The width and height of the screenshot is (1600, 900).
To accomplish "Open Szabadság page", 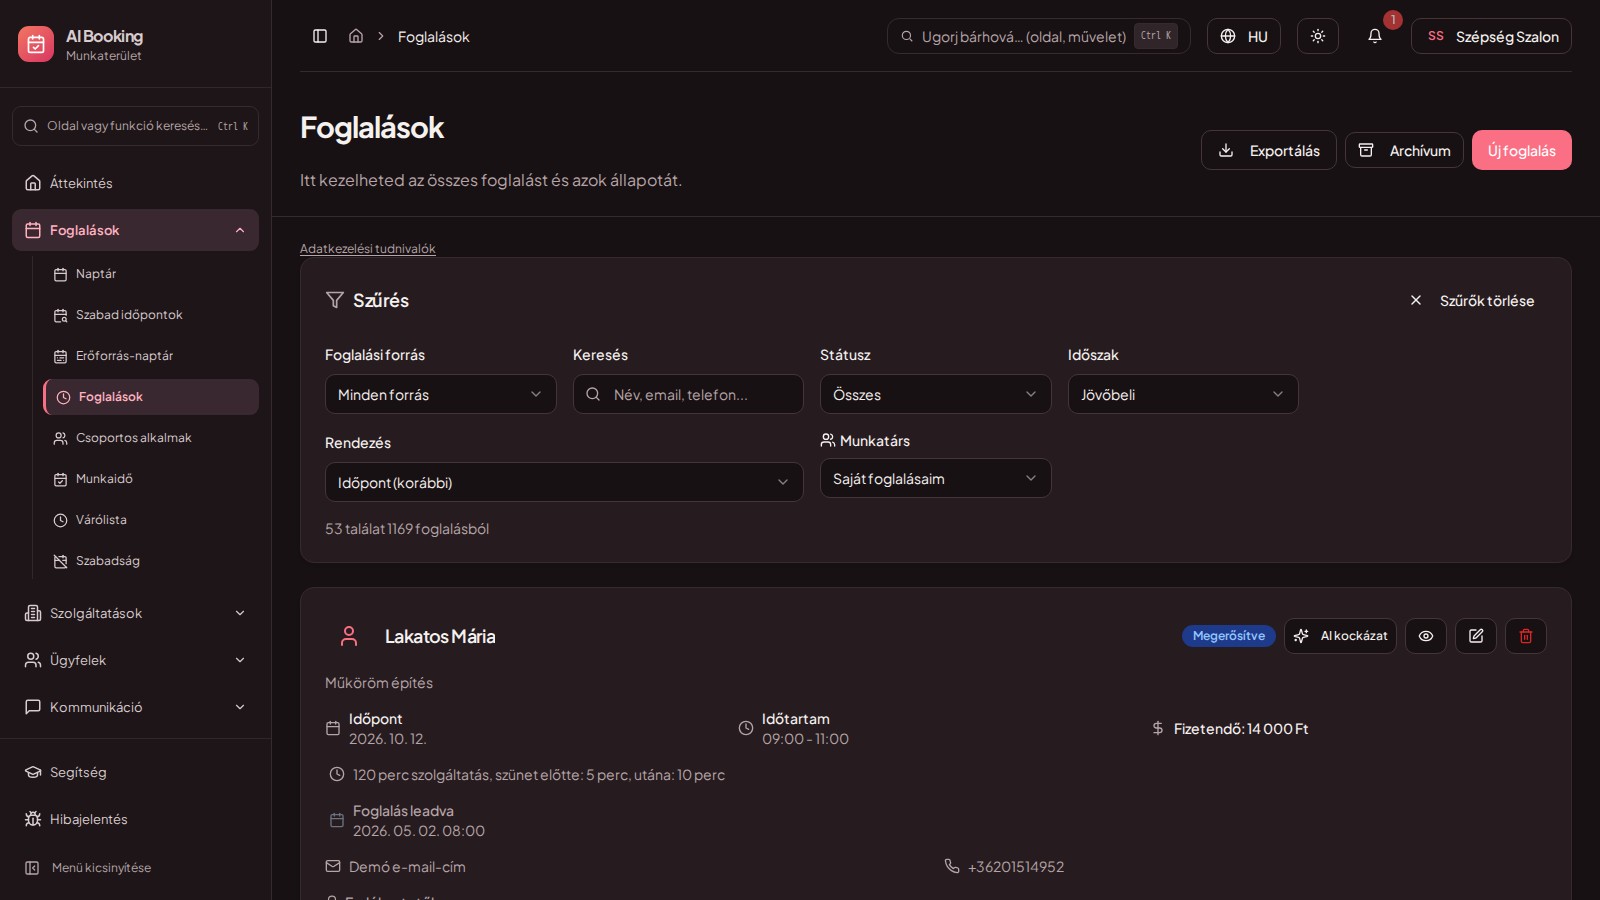I will point(150,561).
